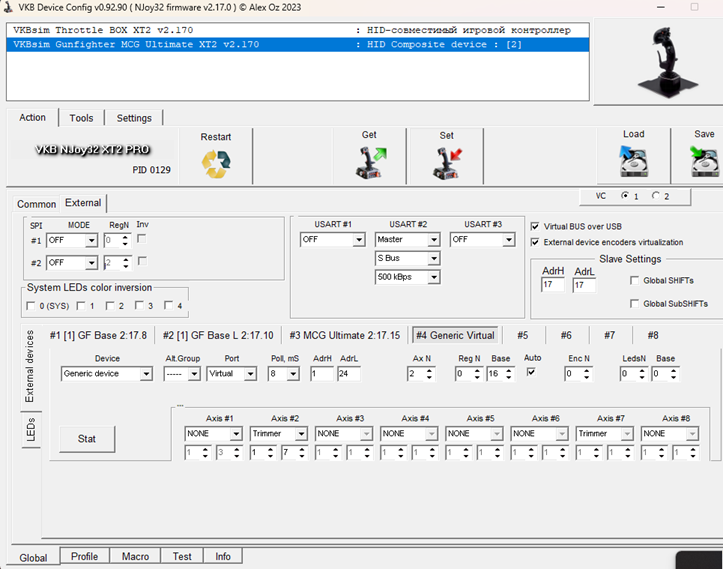Viewport: 723px width, 569px height.
Task: Open the Macro bottom tab
Action: click(x=135, y=556)
